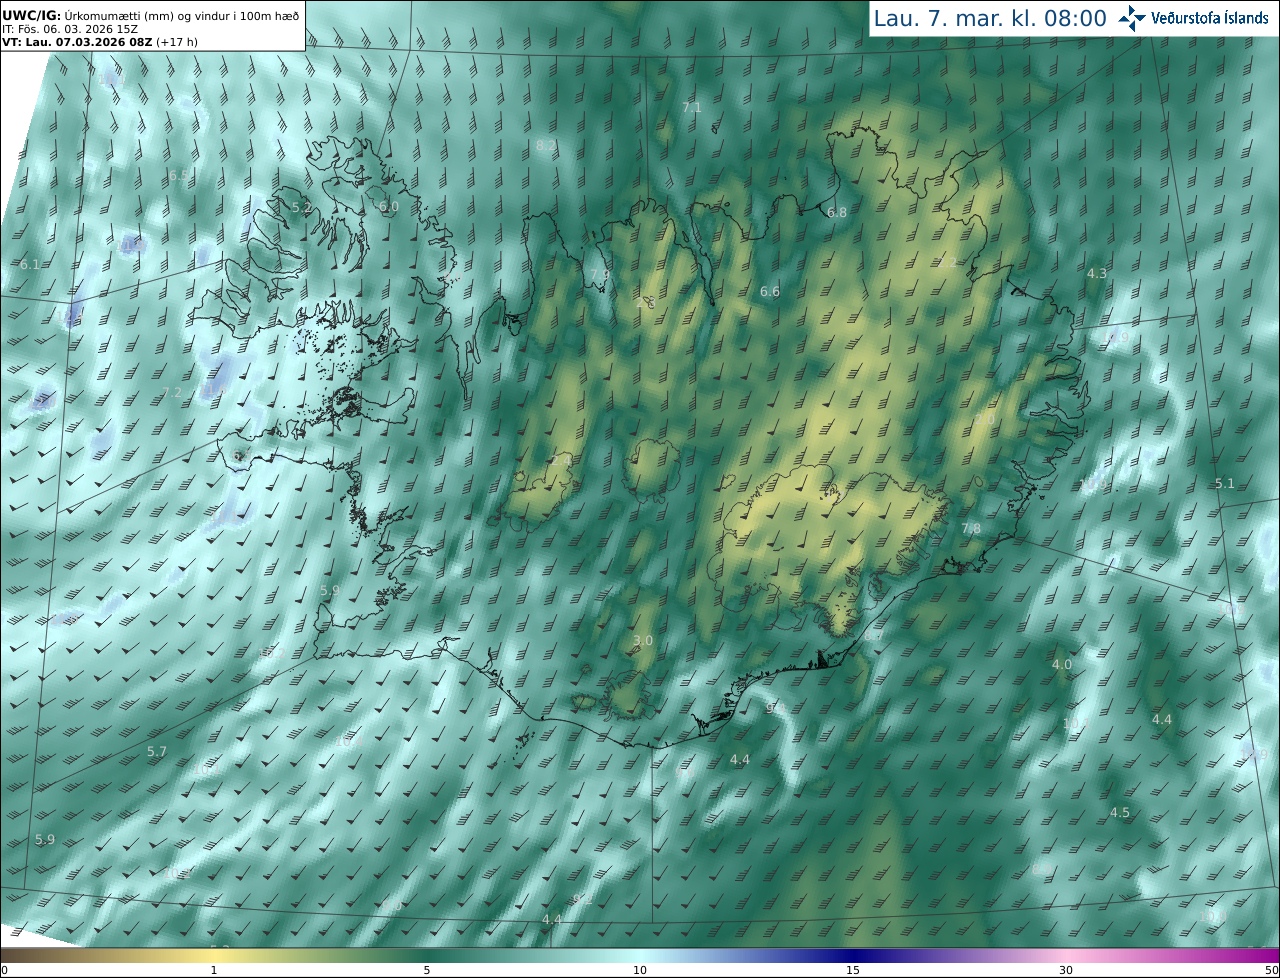1280x978 pixels.
Task: Click the 15 tick on the color scale
Action: (x=853, y=970)
